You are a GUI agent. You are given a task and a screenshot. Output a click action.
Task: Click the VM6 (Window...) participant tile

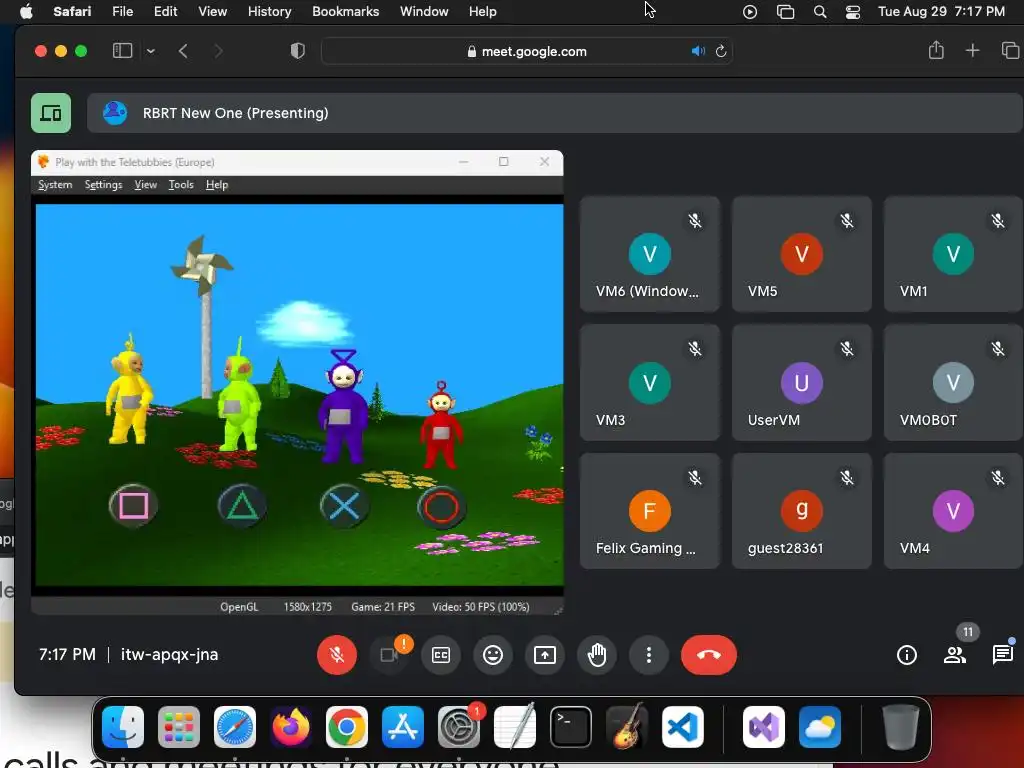650,254
